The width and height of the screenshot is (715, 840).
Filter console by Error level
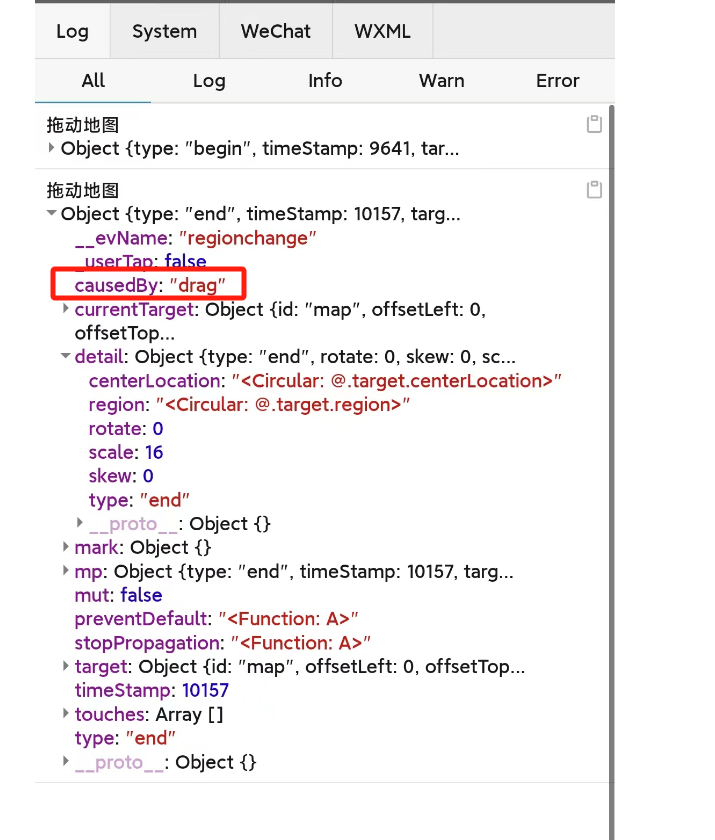point(558,80)
